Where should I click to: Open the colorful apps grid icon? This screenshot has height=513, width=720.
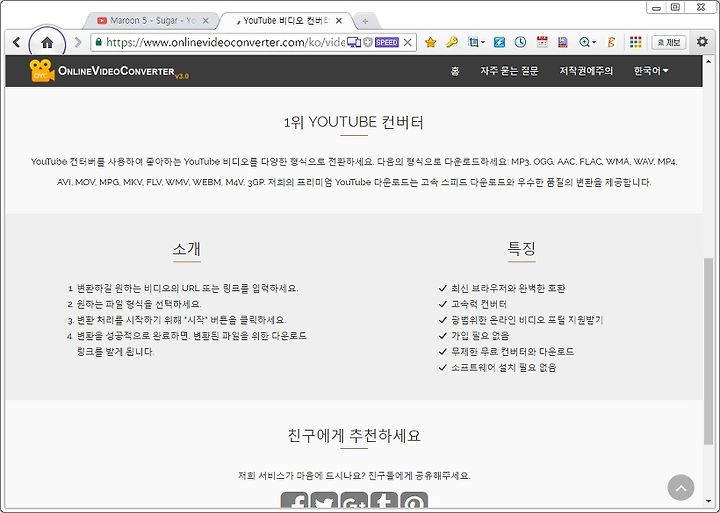click(x=636, y=42)
